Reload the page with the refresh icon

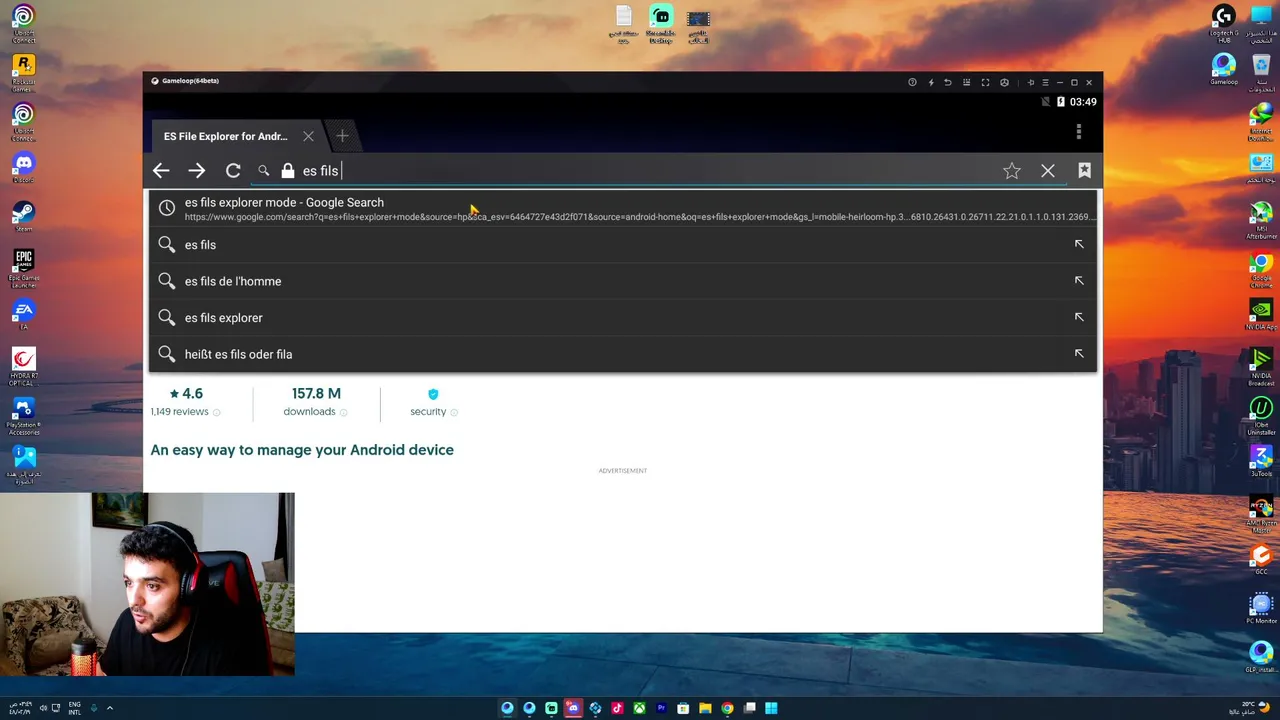(233, 171)
